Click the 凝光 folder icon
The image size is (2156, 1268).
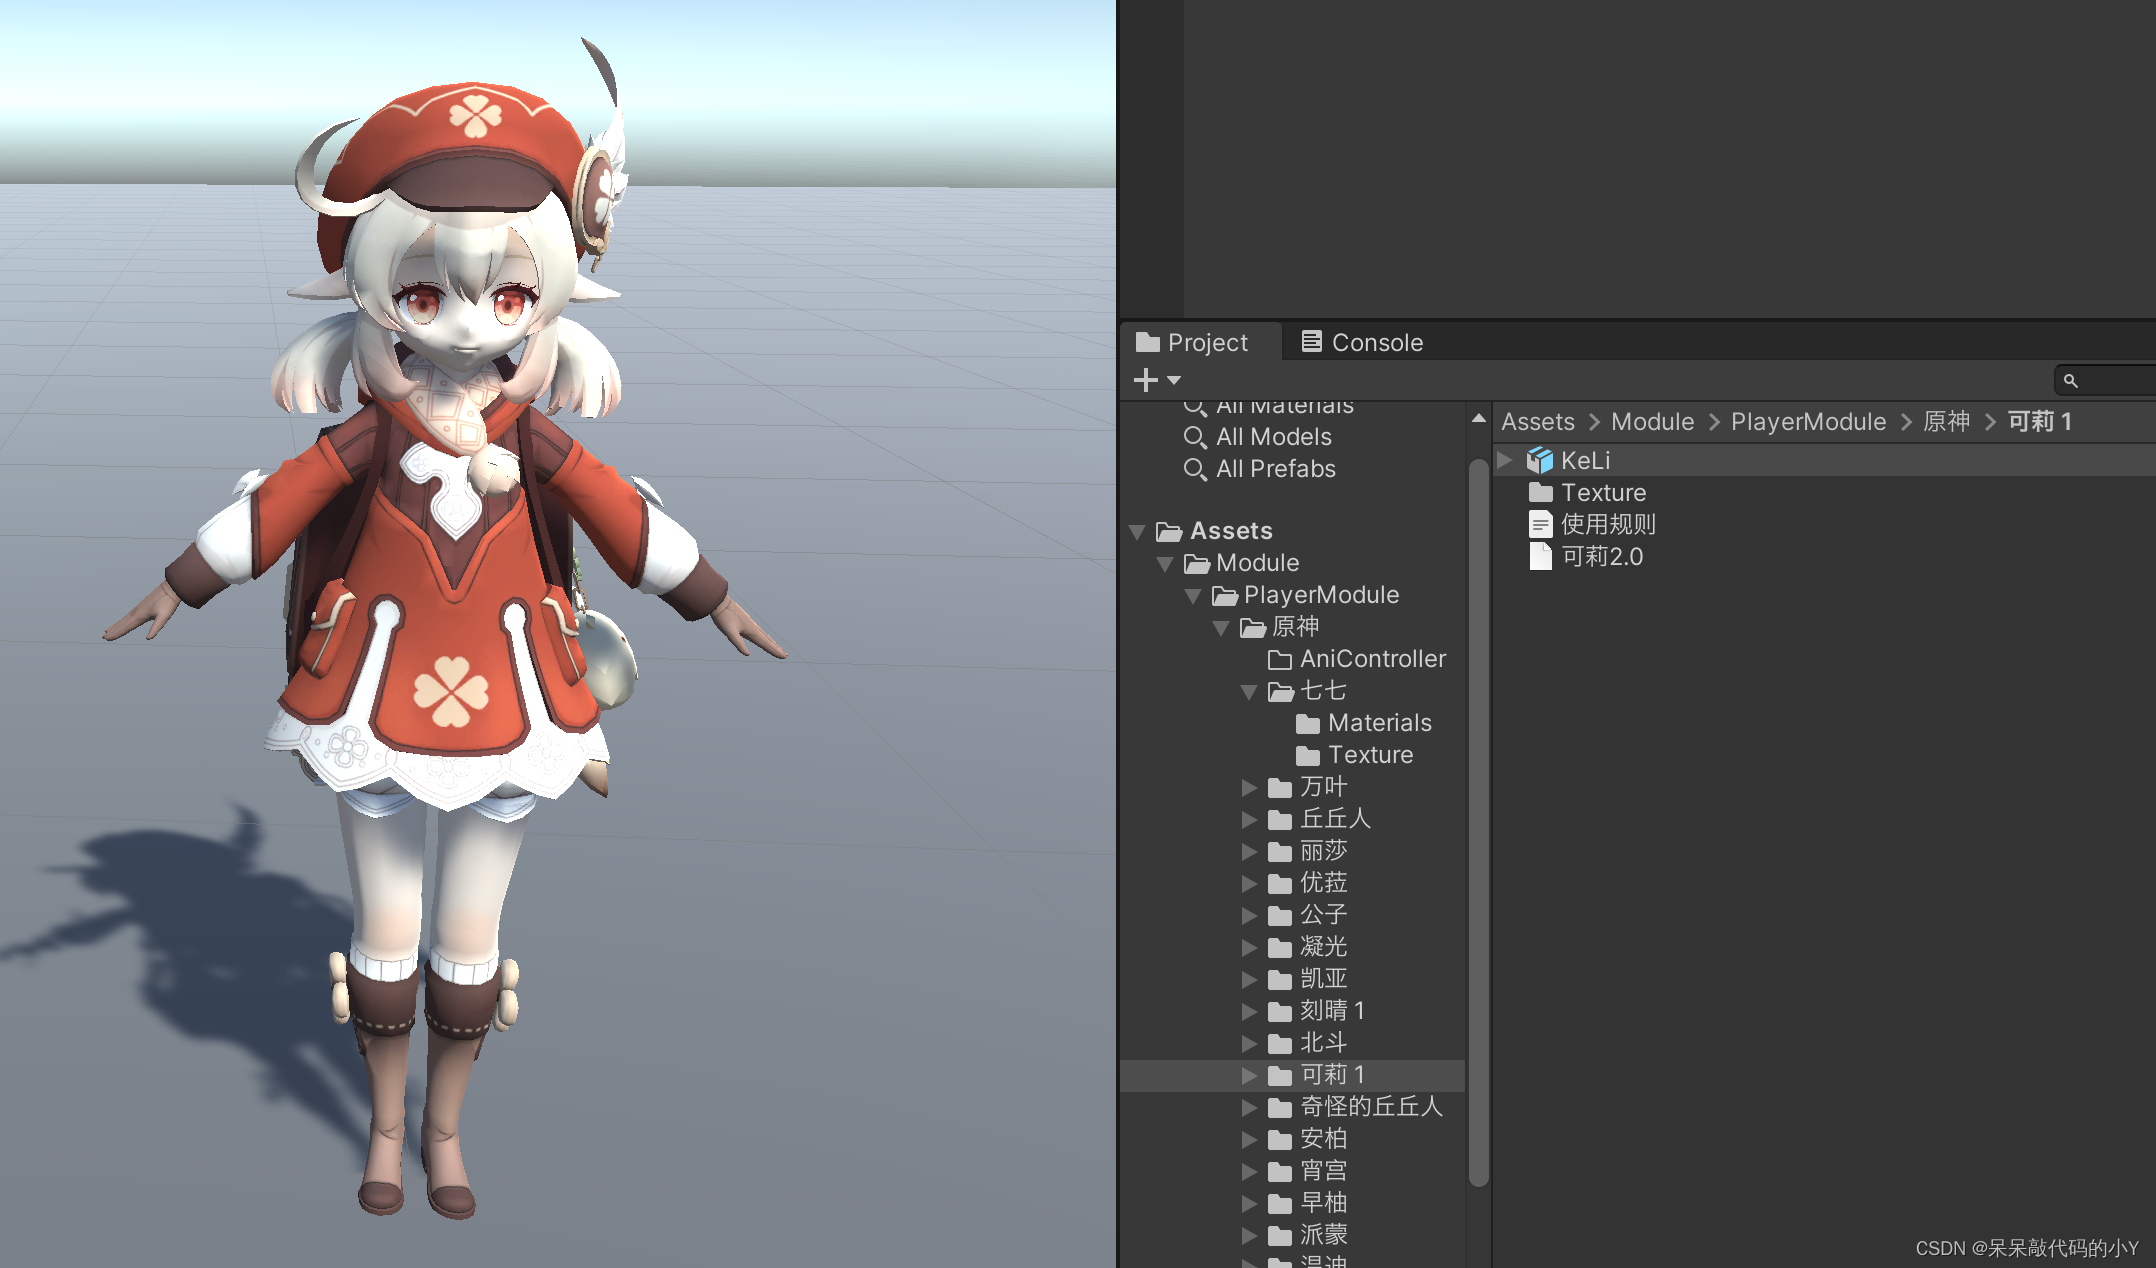(x=1280, y=947)
